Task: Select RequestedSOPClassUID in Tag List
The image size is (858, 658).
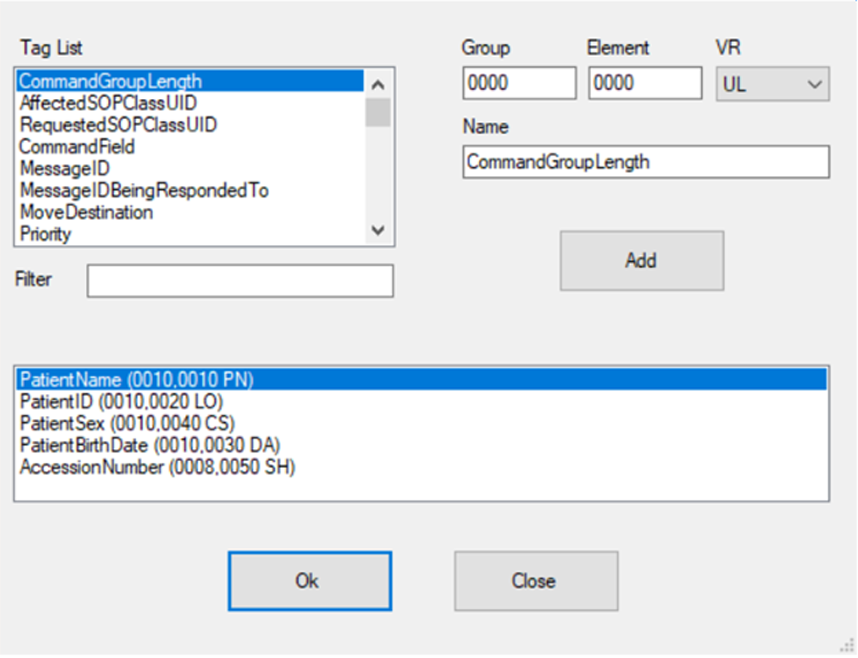Action: [x=190, y=125]
